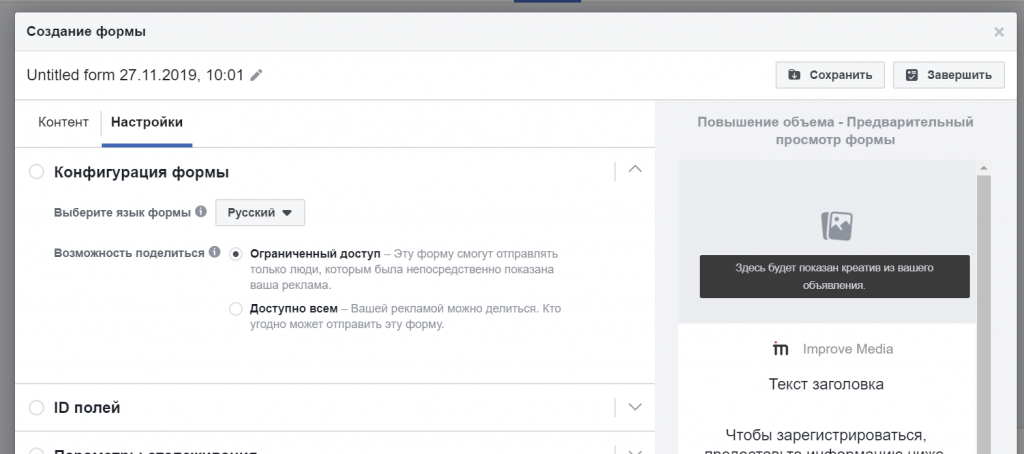Click image placeholder icon in preview
The height and width of the screenshot is (454, 1024).
tap(836, 226)
